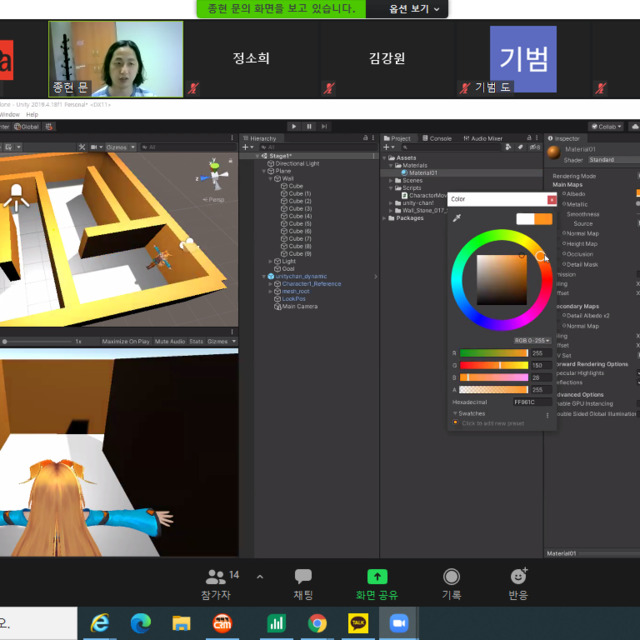Open the Collab dropdown
The height and width of the screenshot is (640, 640).
pos(606,127)
